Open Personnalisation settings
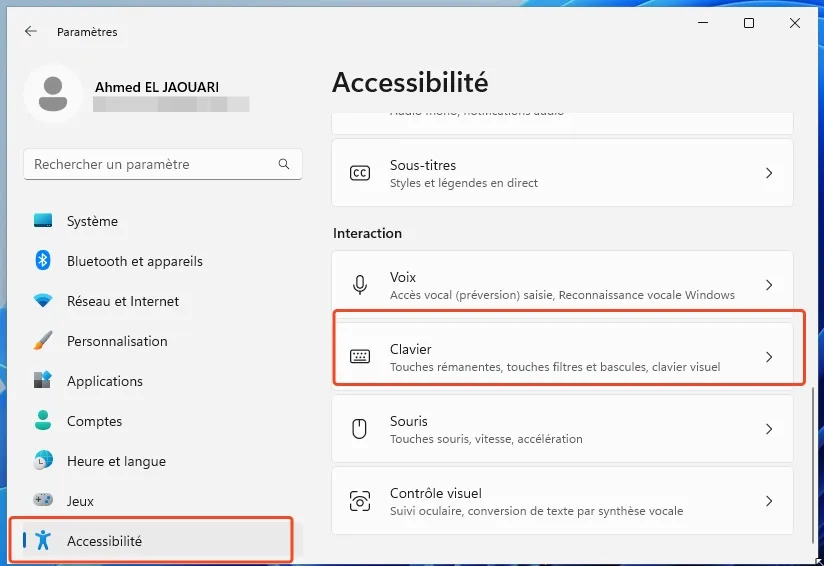This screenshot has width=824, height=566. tap(162, 341)
